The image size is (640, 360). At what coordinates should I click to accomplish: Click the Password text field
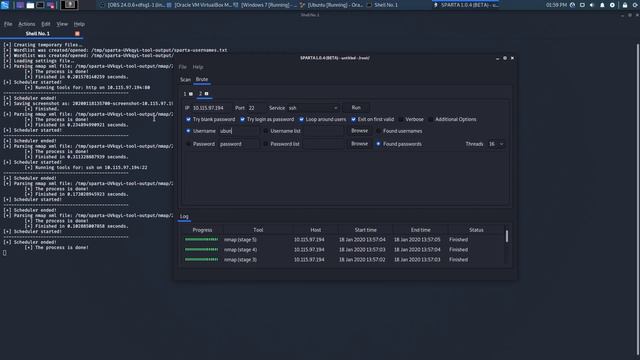click(x=238, y=144)
